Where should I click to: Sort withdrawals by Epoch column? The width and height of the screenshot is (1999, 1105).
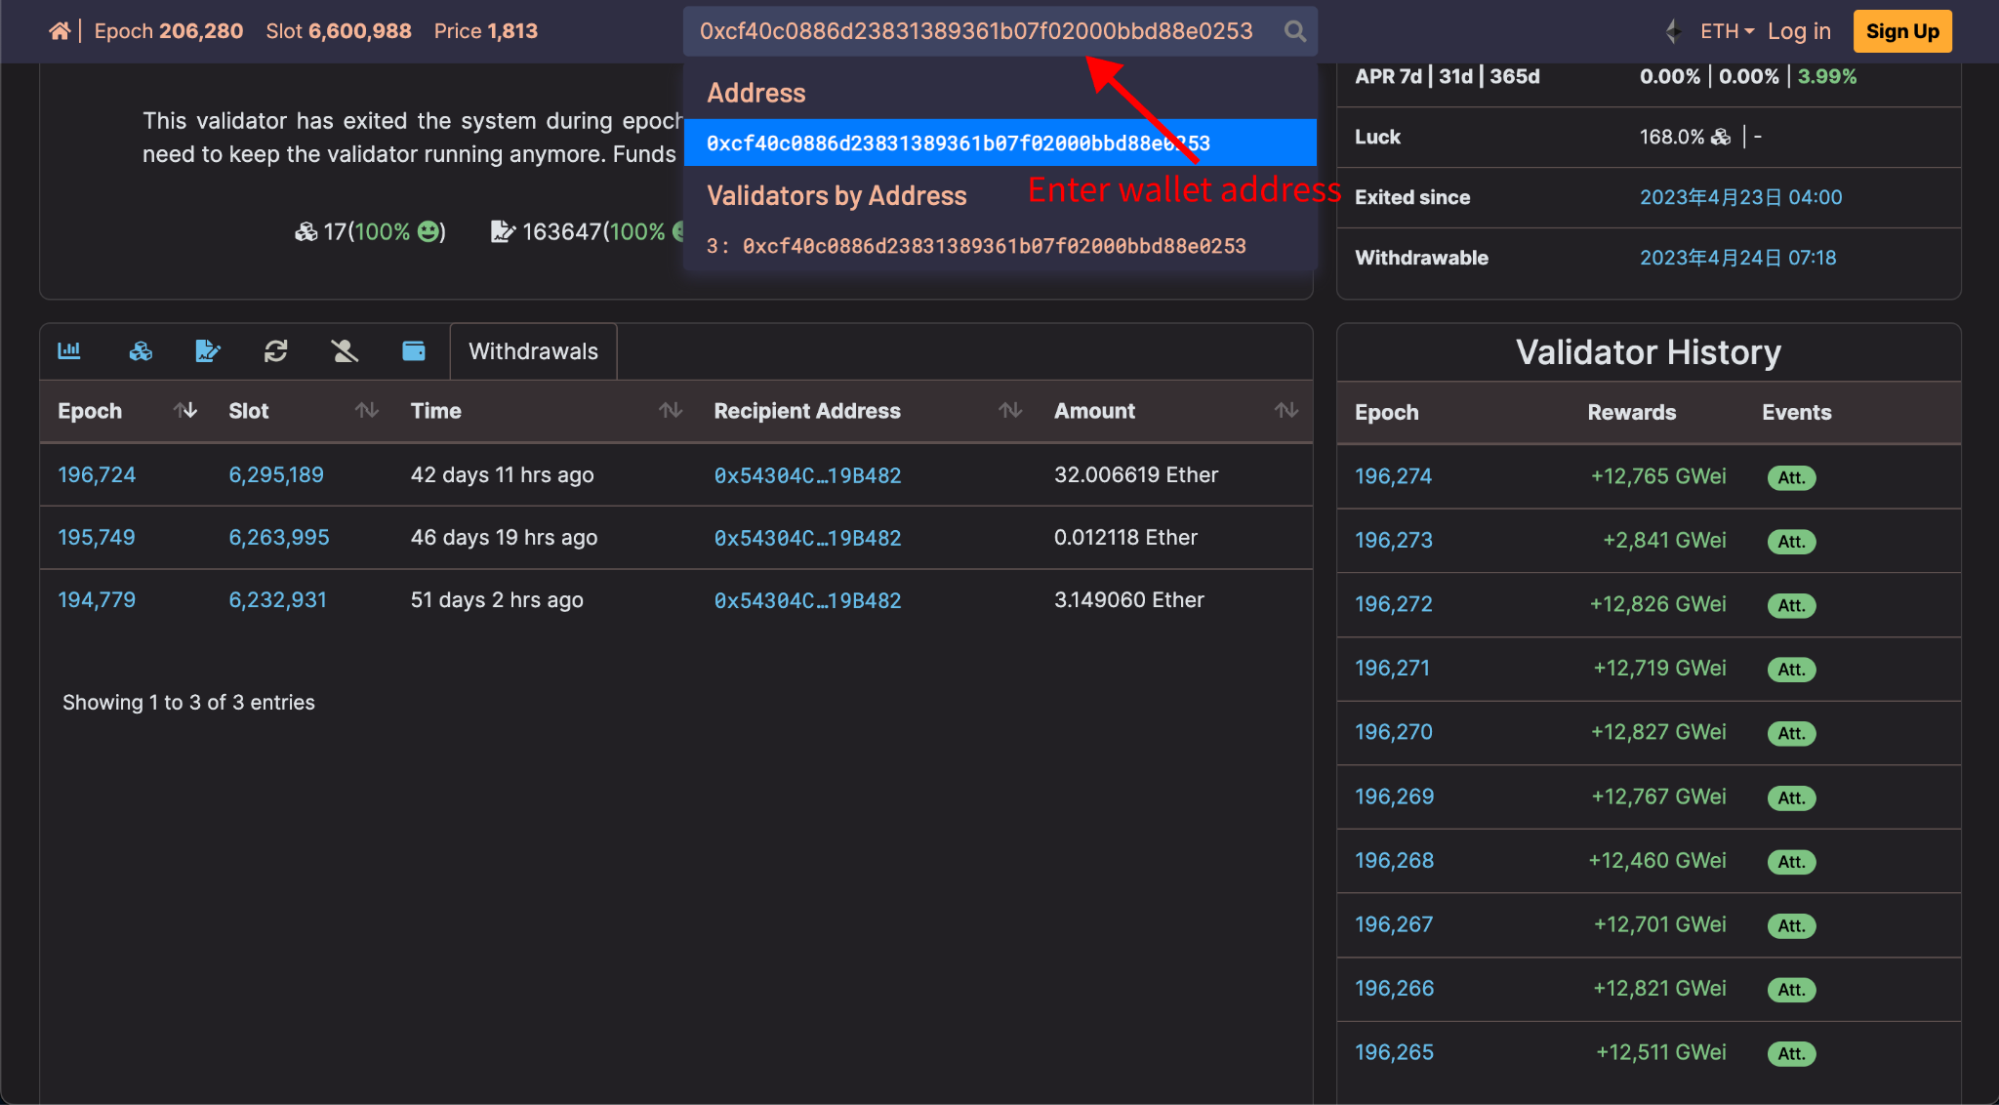[185, 410]
